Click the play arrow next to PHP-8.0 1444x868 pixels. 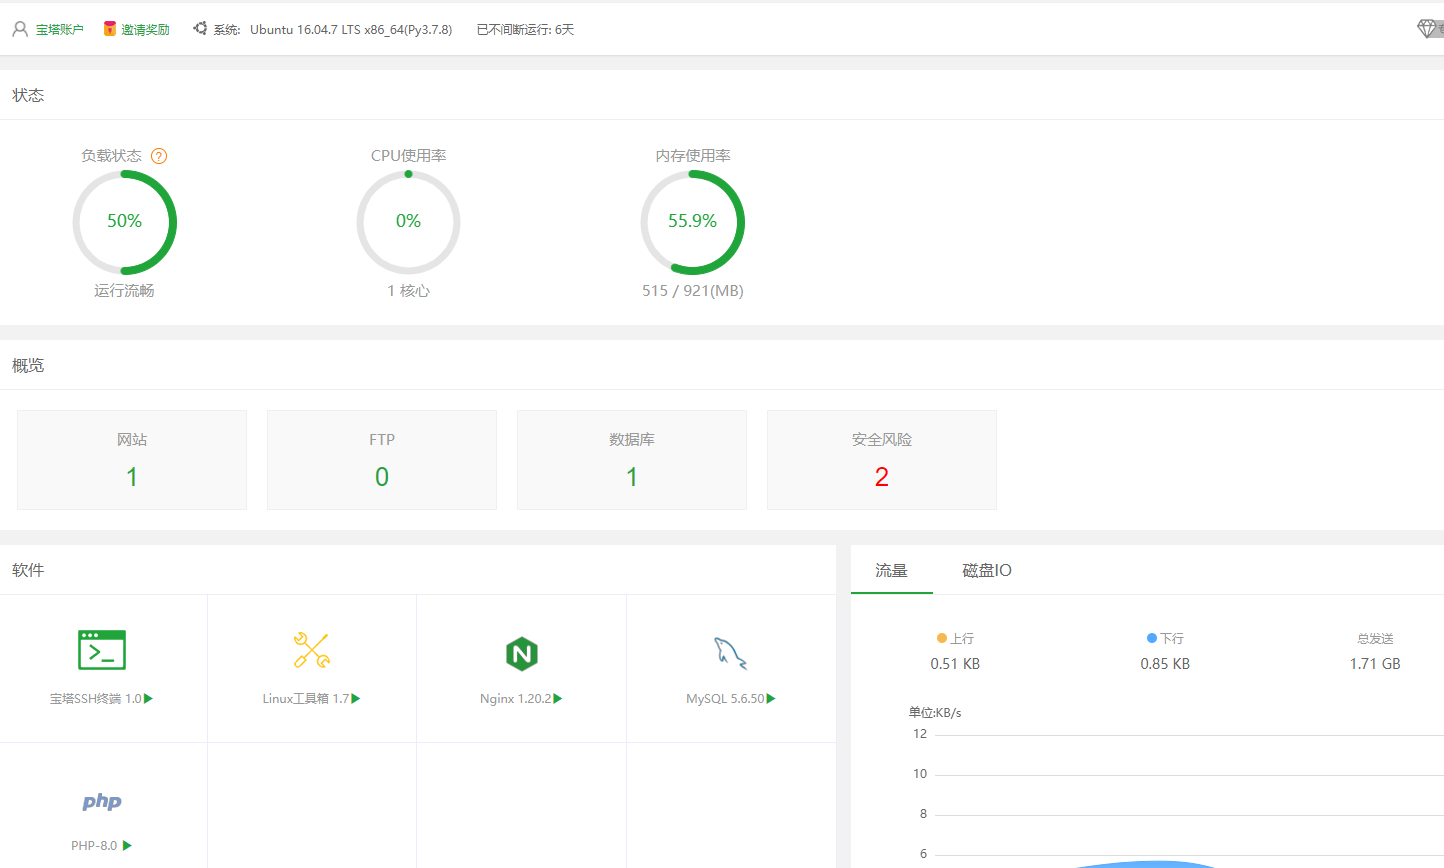pos(127,846)
